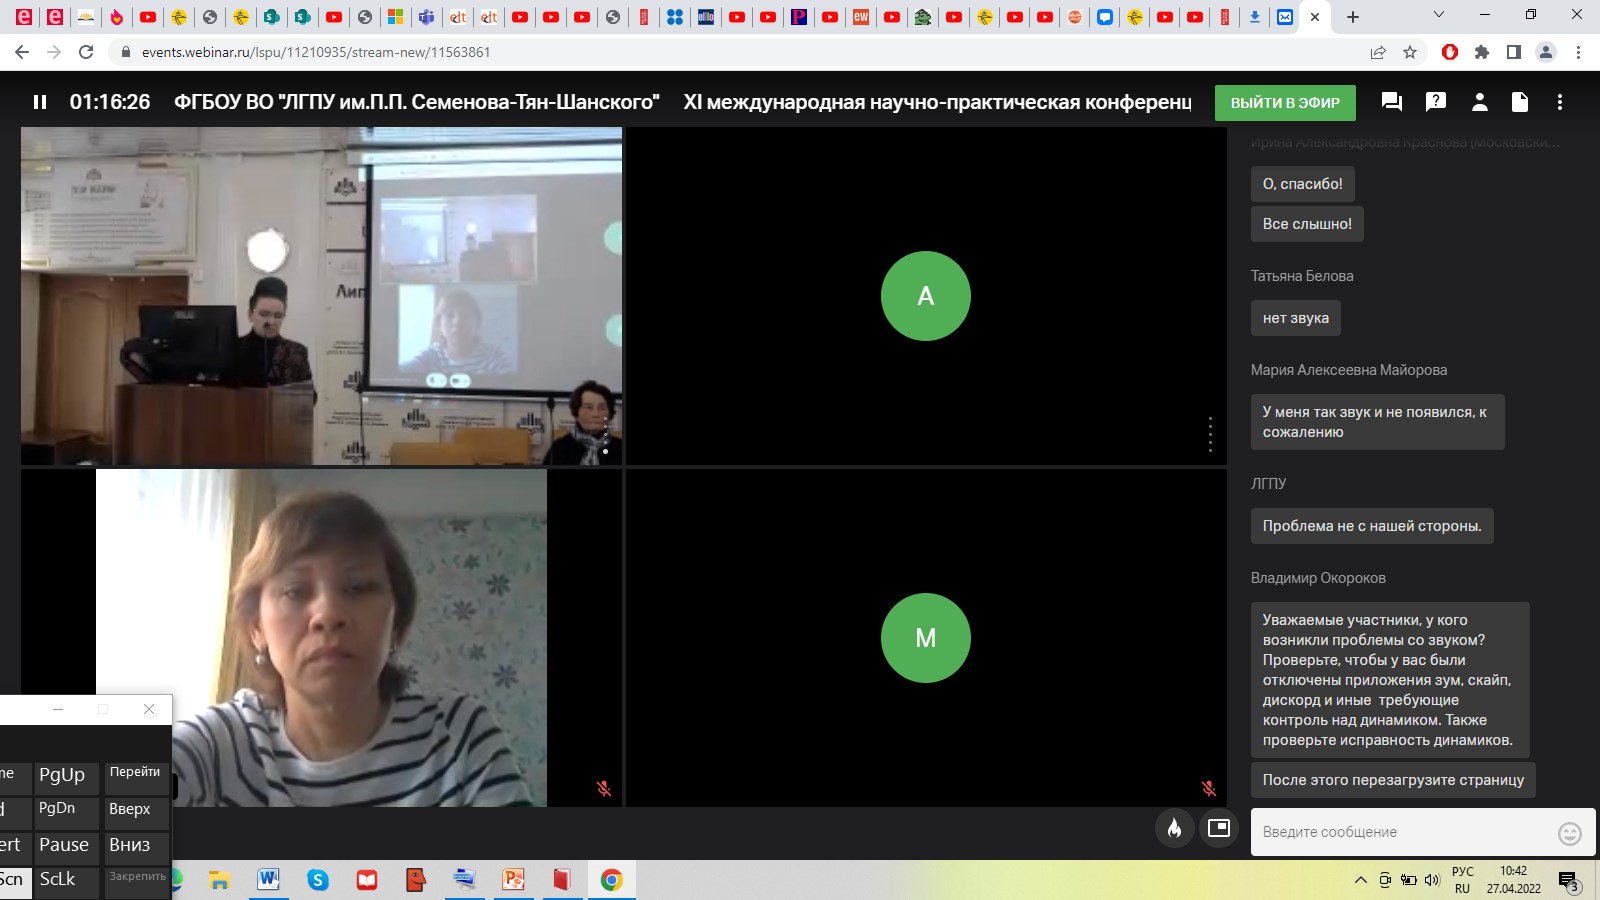Image resolution: width=1600 pixels, height=900 pixels.
Task: Close the active webinar tab
Action: click(x=1315, y=17)
